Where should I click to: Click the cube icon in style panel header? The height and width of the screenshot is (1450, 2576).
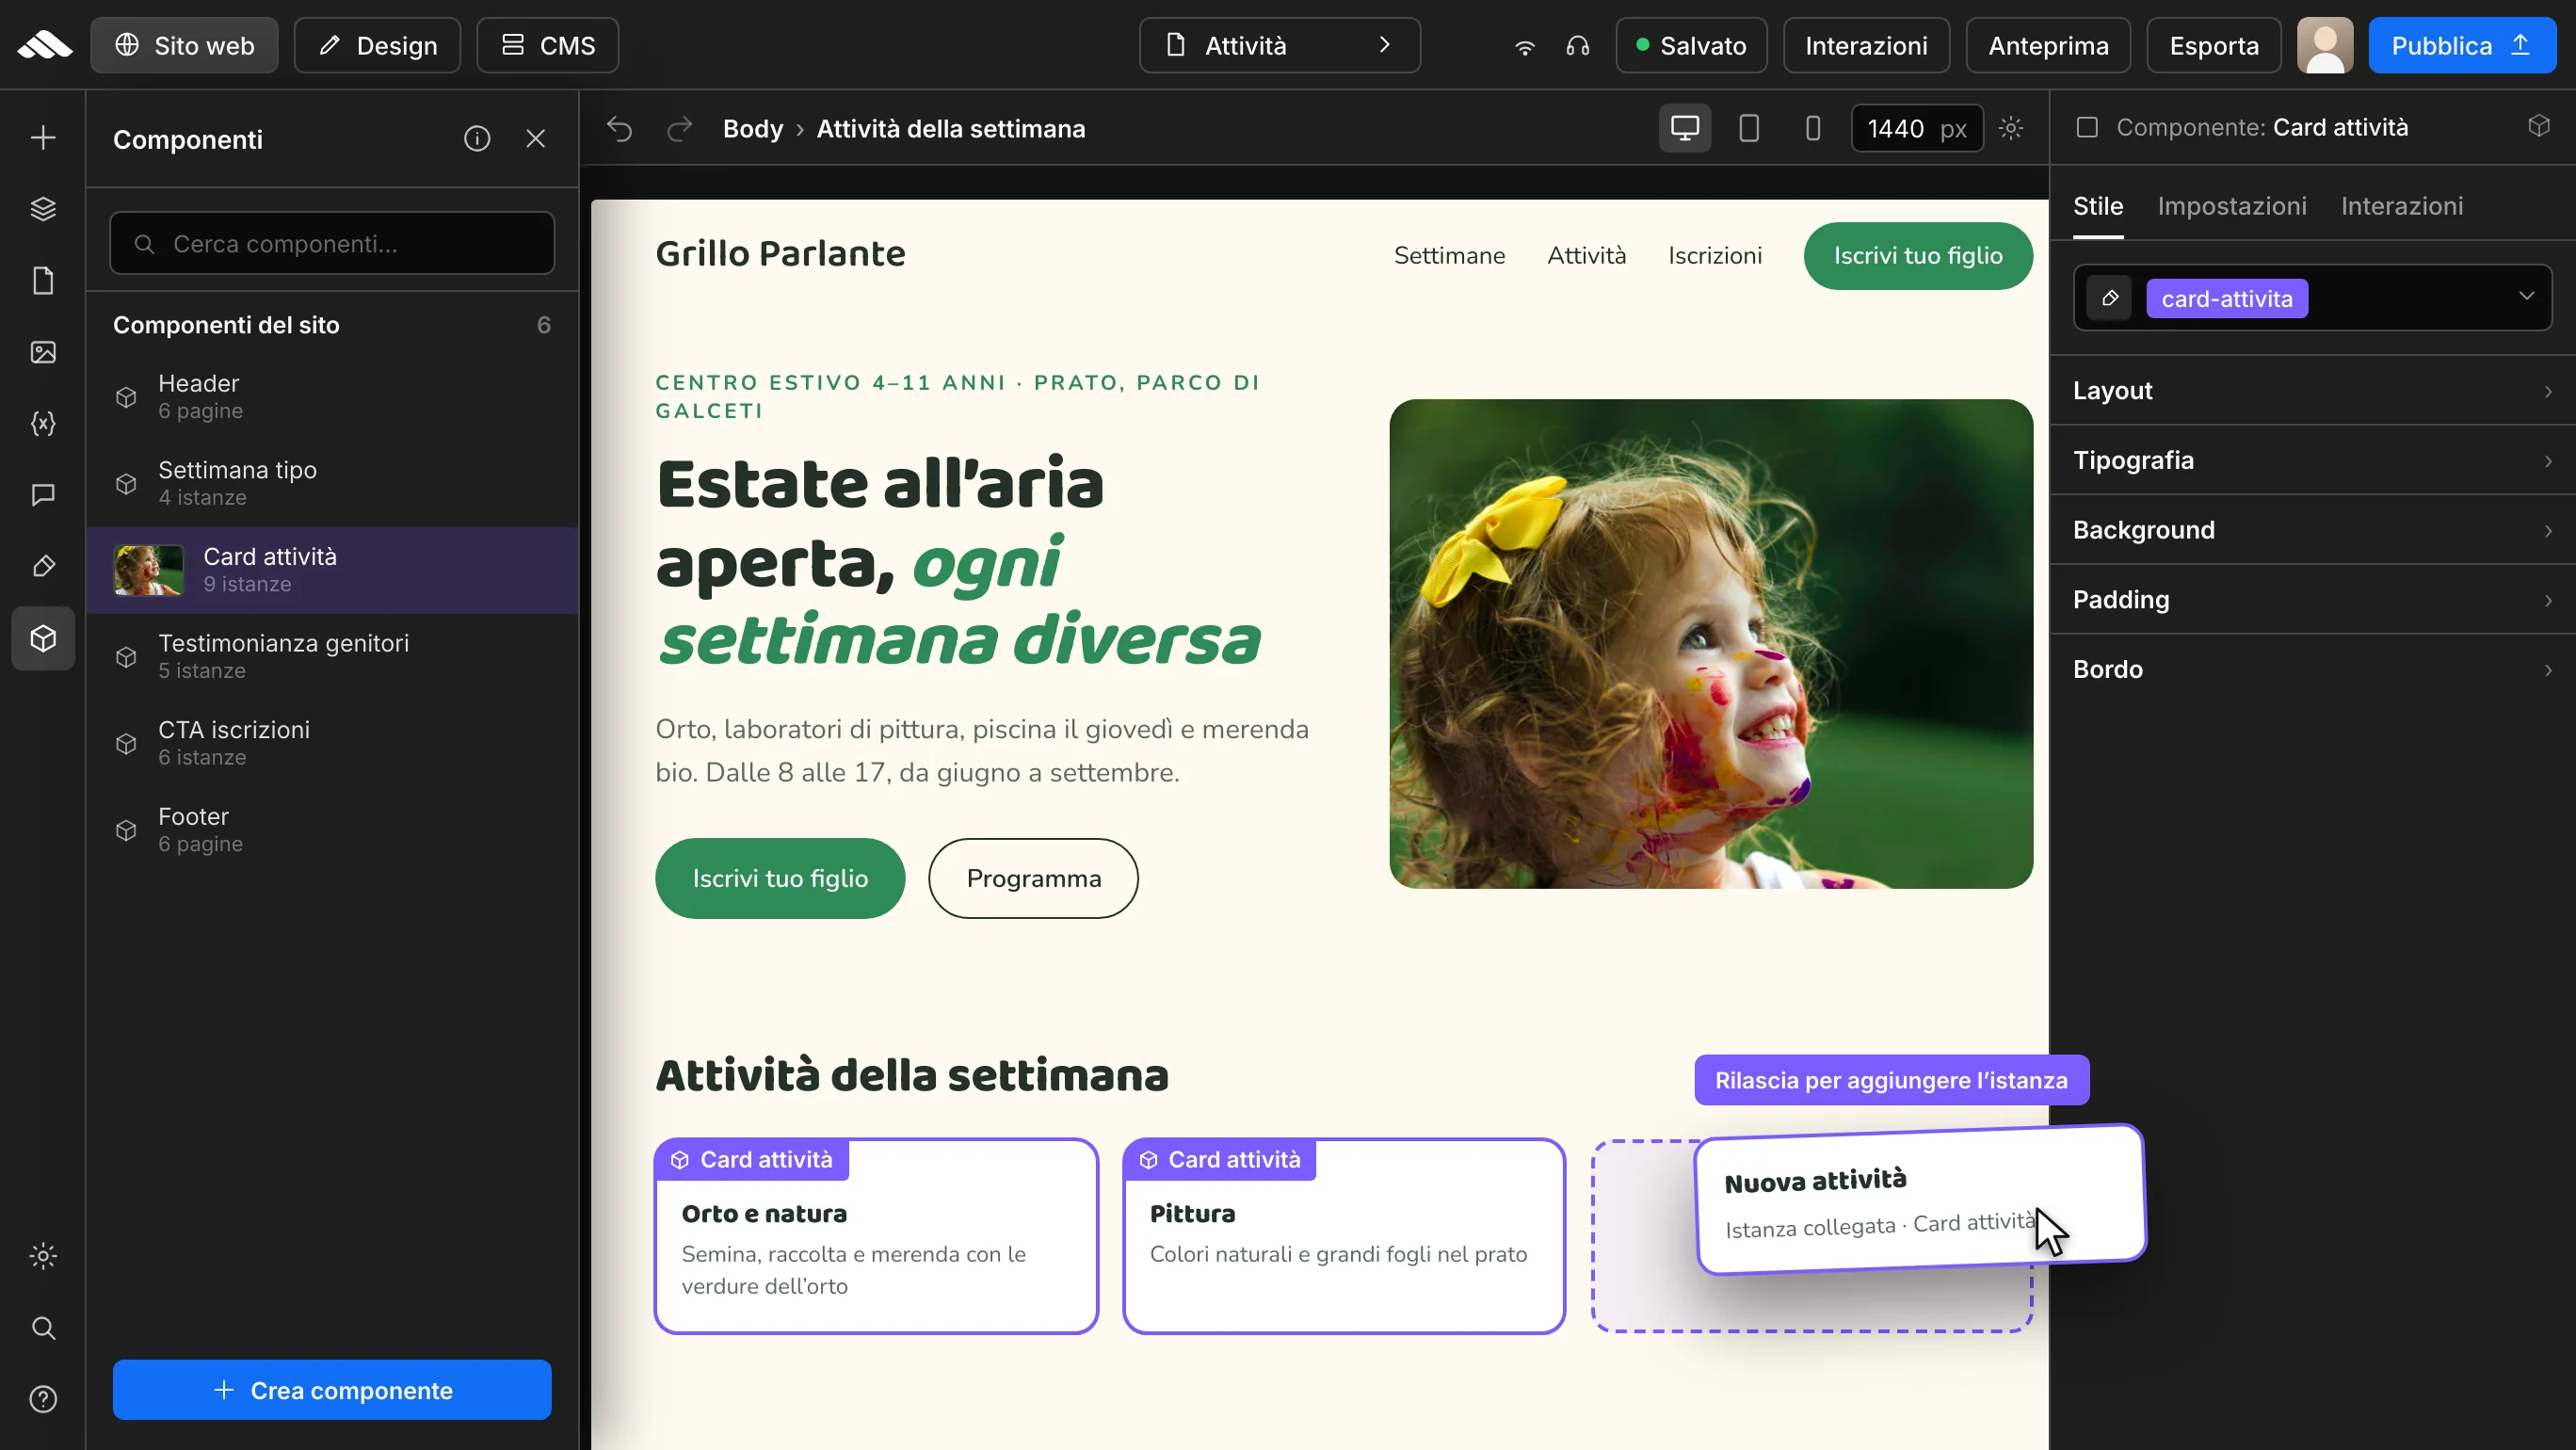point(2539,126)
